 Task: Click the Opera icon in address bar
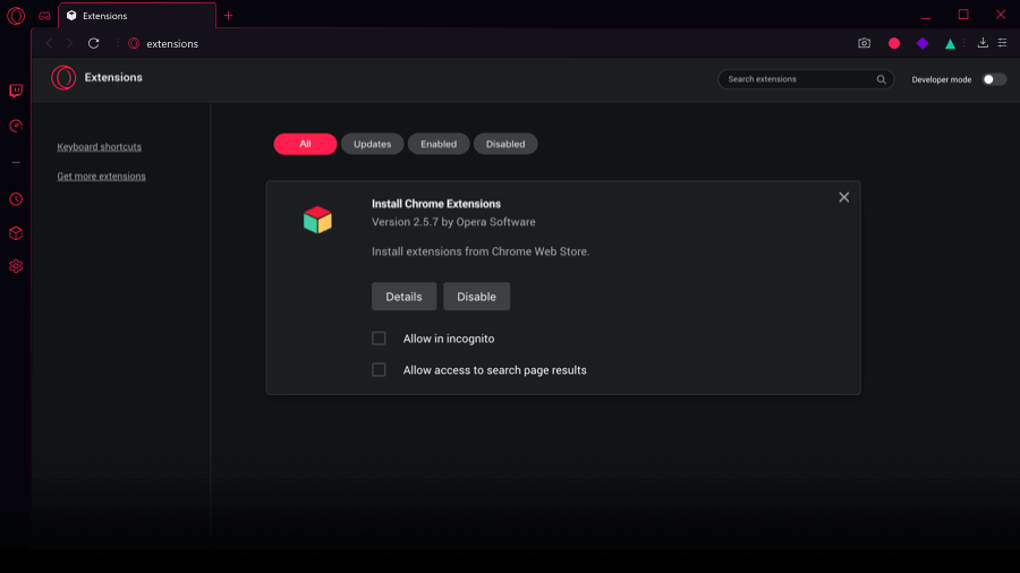[134, 44]
